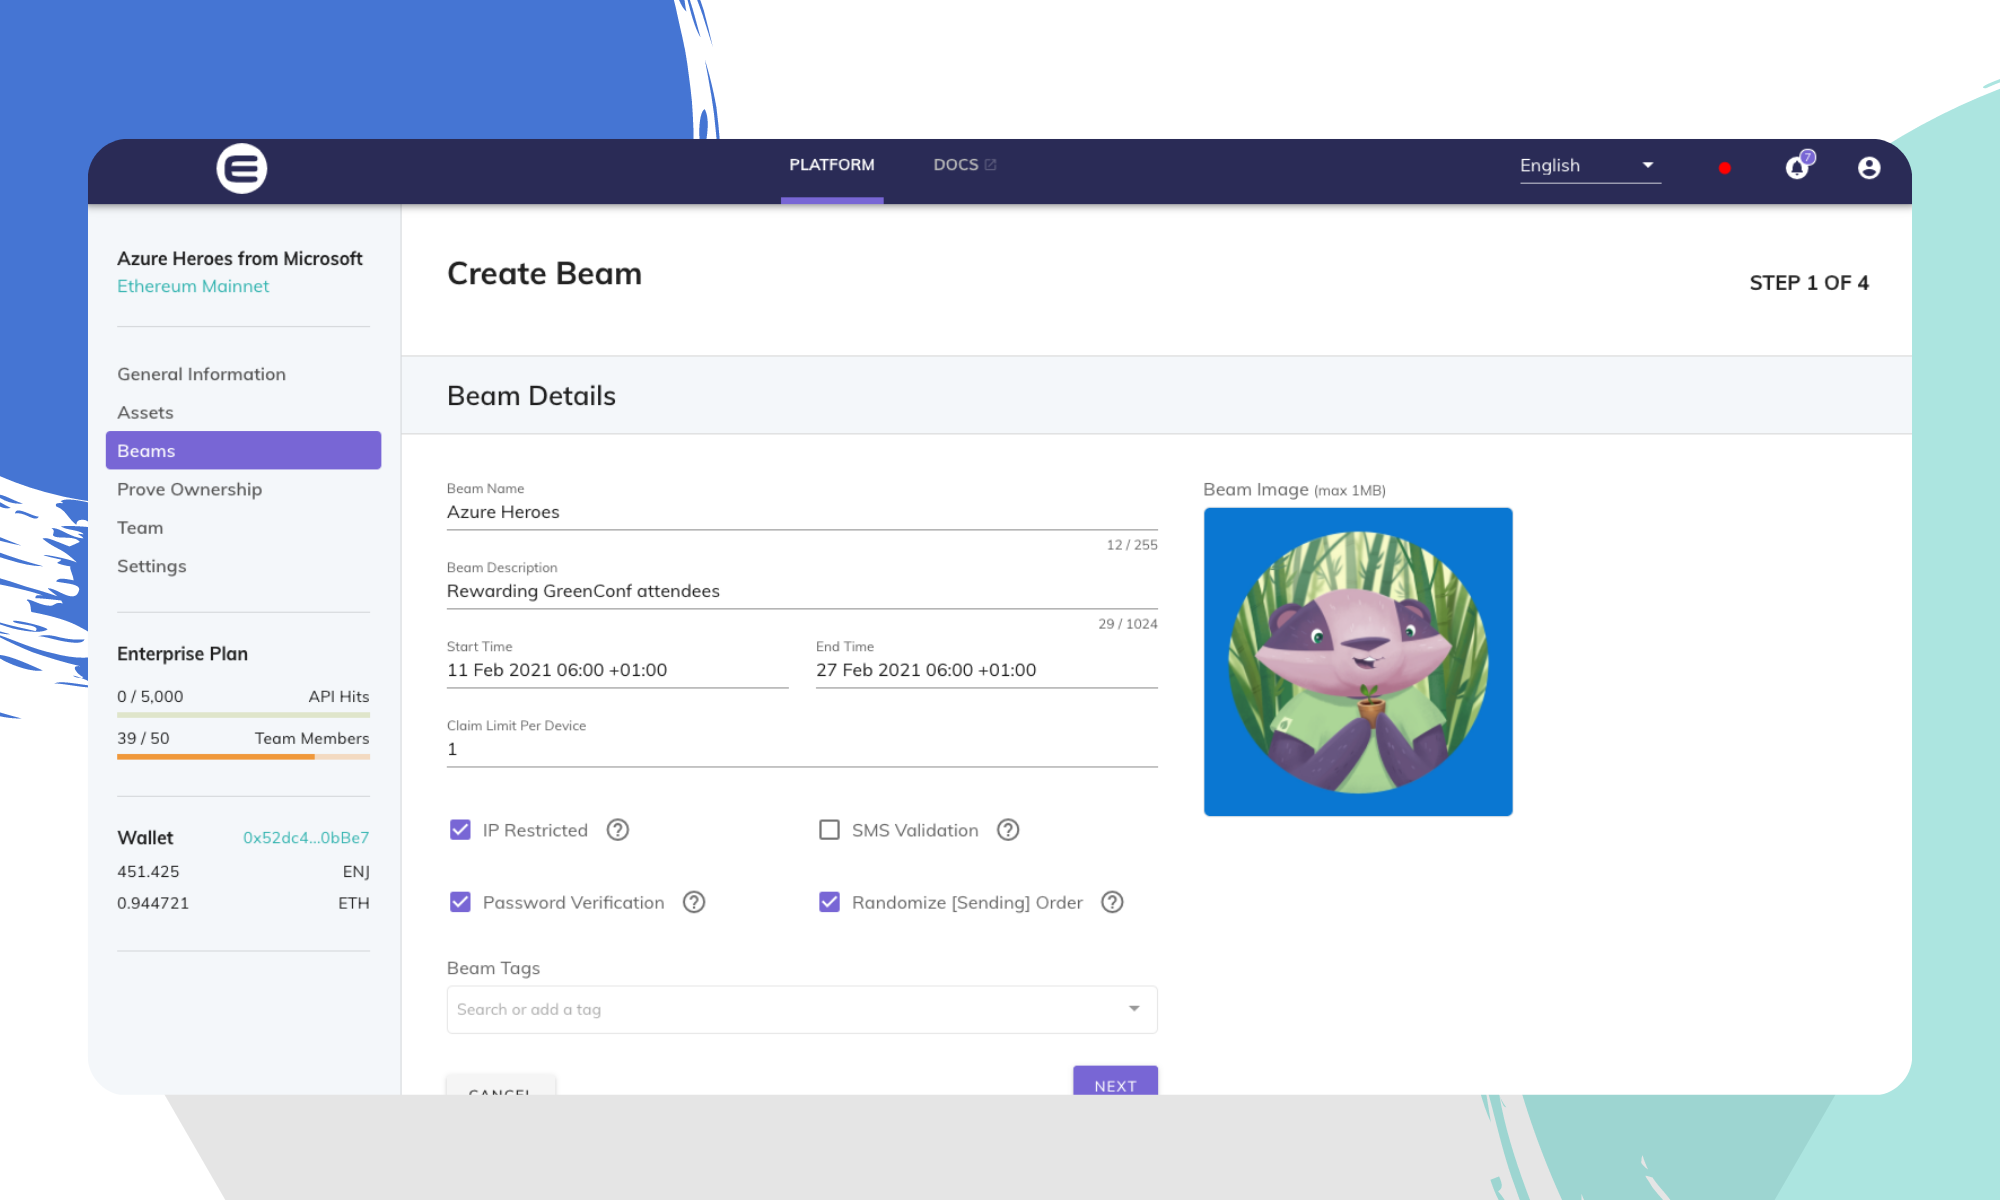Screen dimensions: 2000x1200
Task: Click wallet address 0x52dc4...0bBe7
Action: 306,838
